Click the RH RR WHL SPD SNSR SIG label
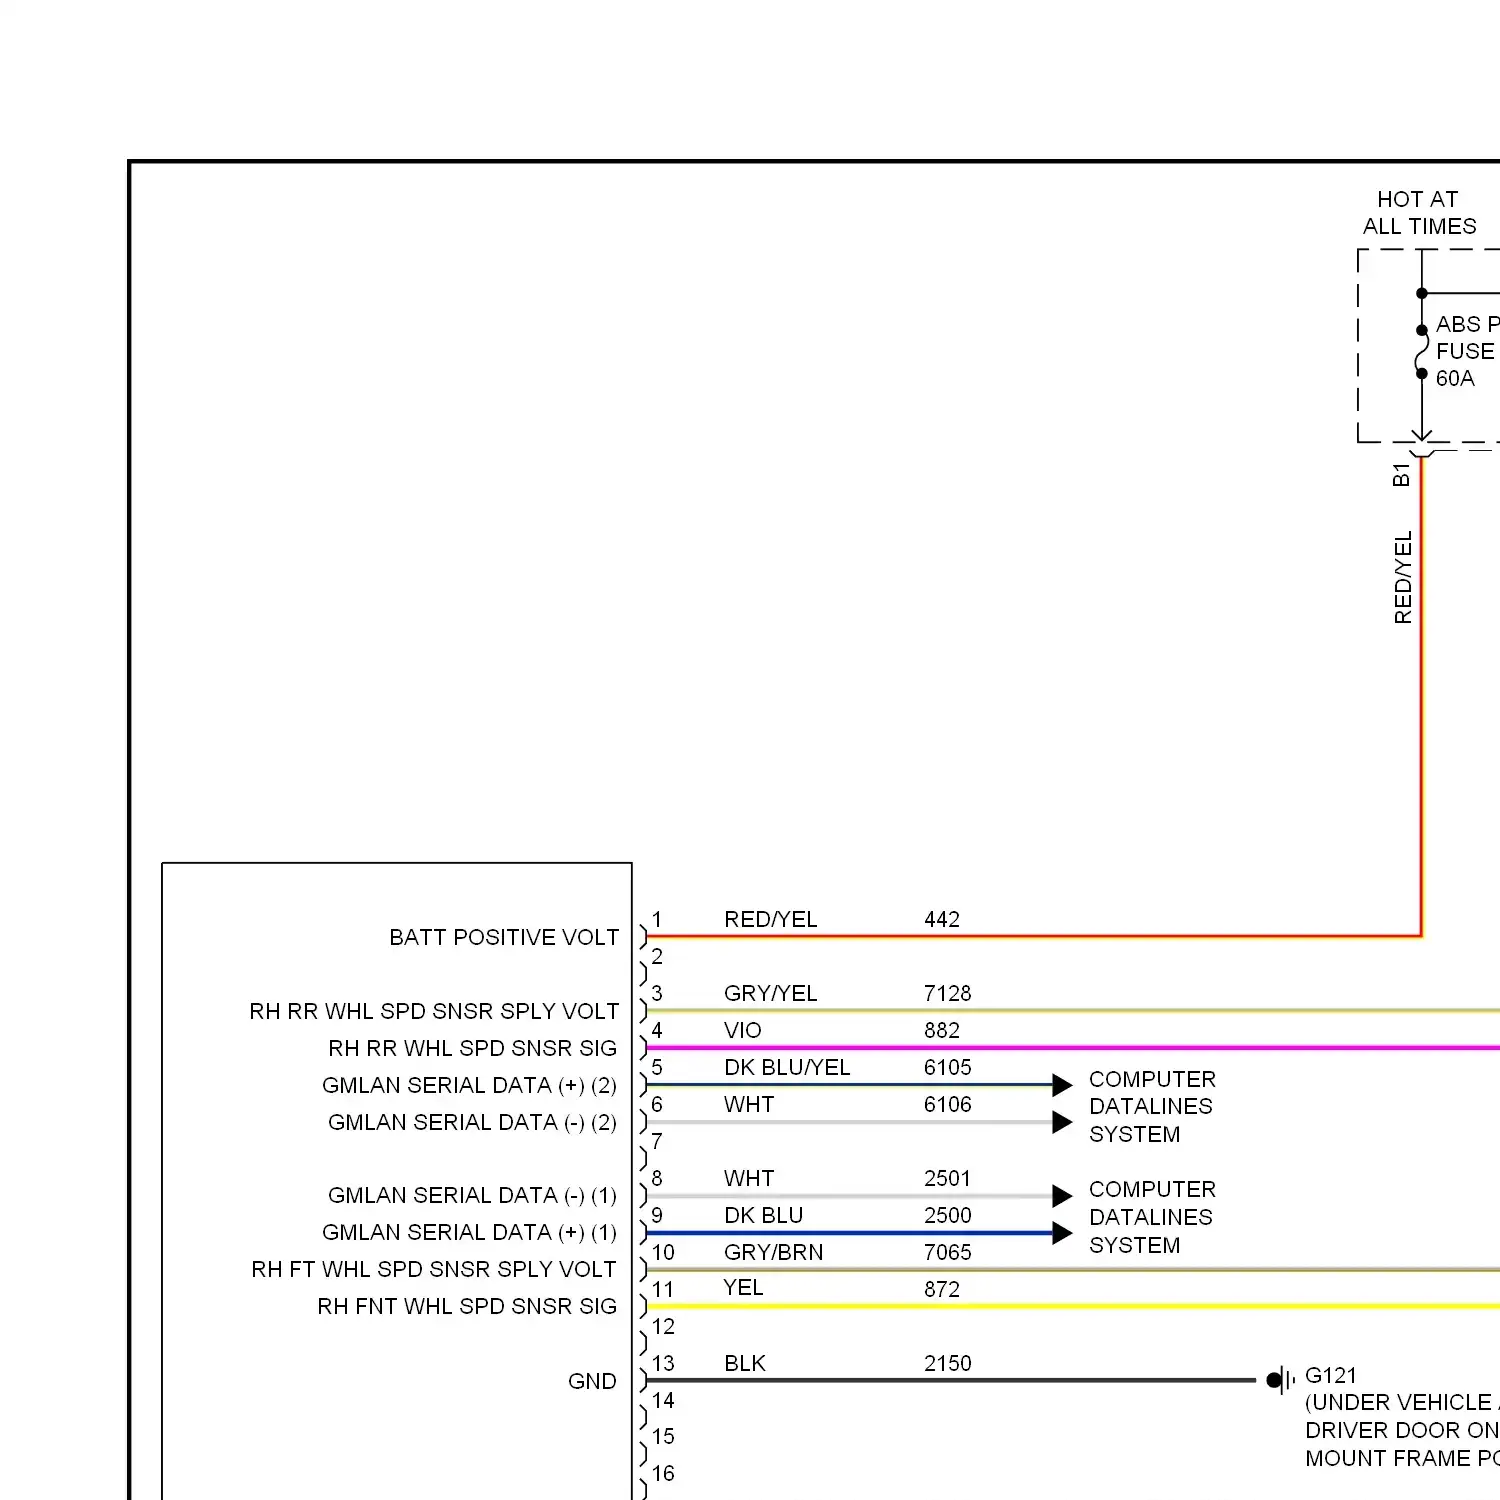 click(472, 1048)
